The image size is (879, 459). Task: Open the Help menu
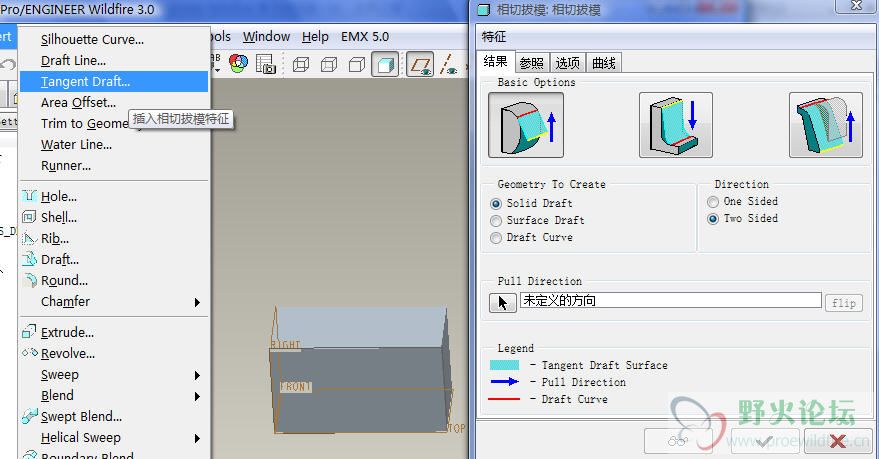[x=315, y=36]
